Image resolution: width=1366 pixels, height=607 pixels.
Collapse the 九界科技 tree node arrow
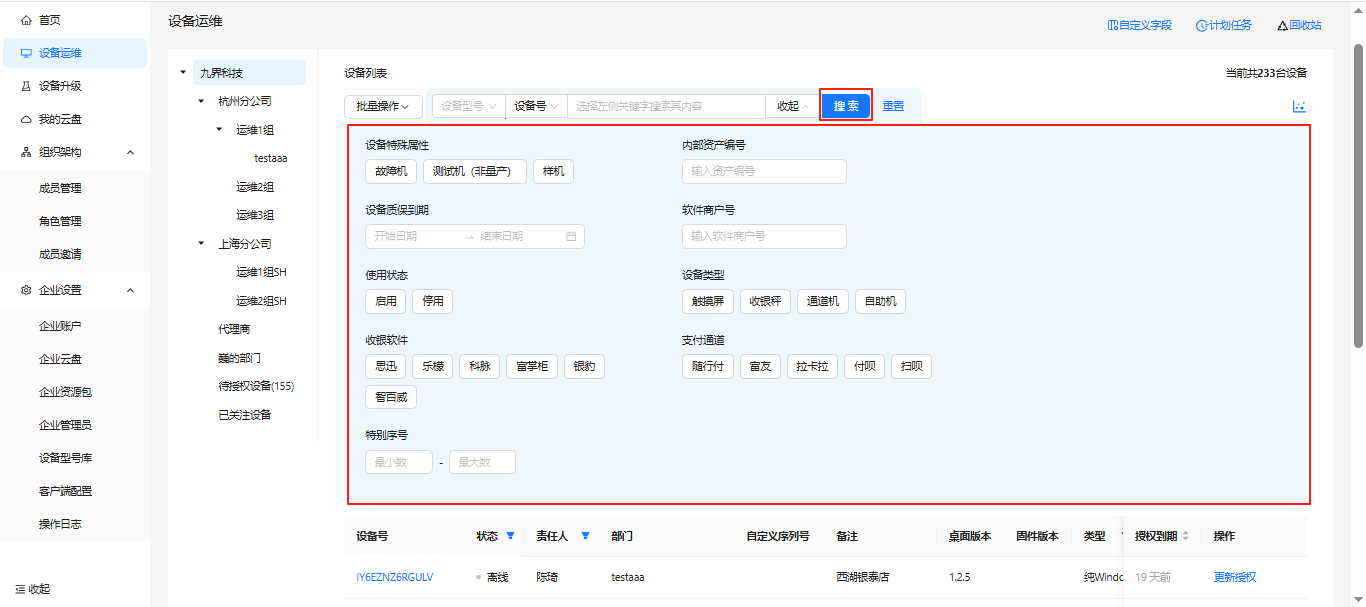click(183, 72)
